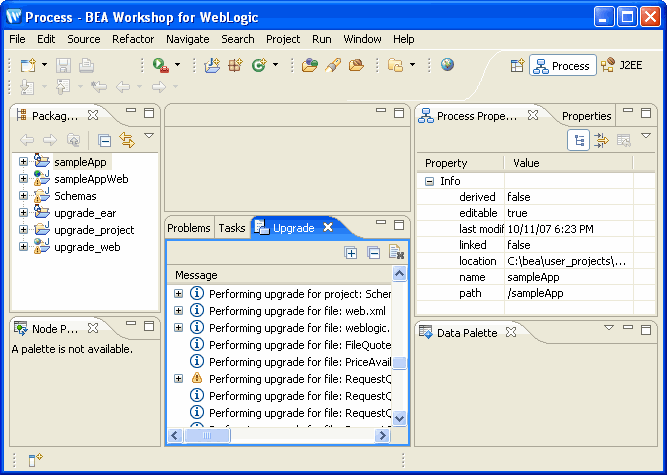667x475 pixels.
Task: Click the New Package toolbar icon
Action: click(235, 65)
